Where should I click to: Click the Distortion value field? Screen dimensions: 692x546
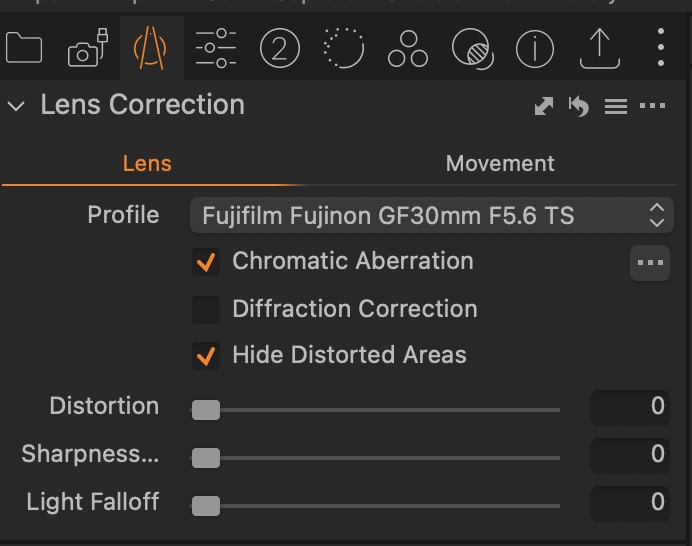click(630, 407)
